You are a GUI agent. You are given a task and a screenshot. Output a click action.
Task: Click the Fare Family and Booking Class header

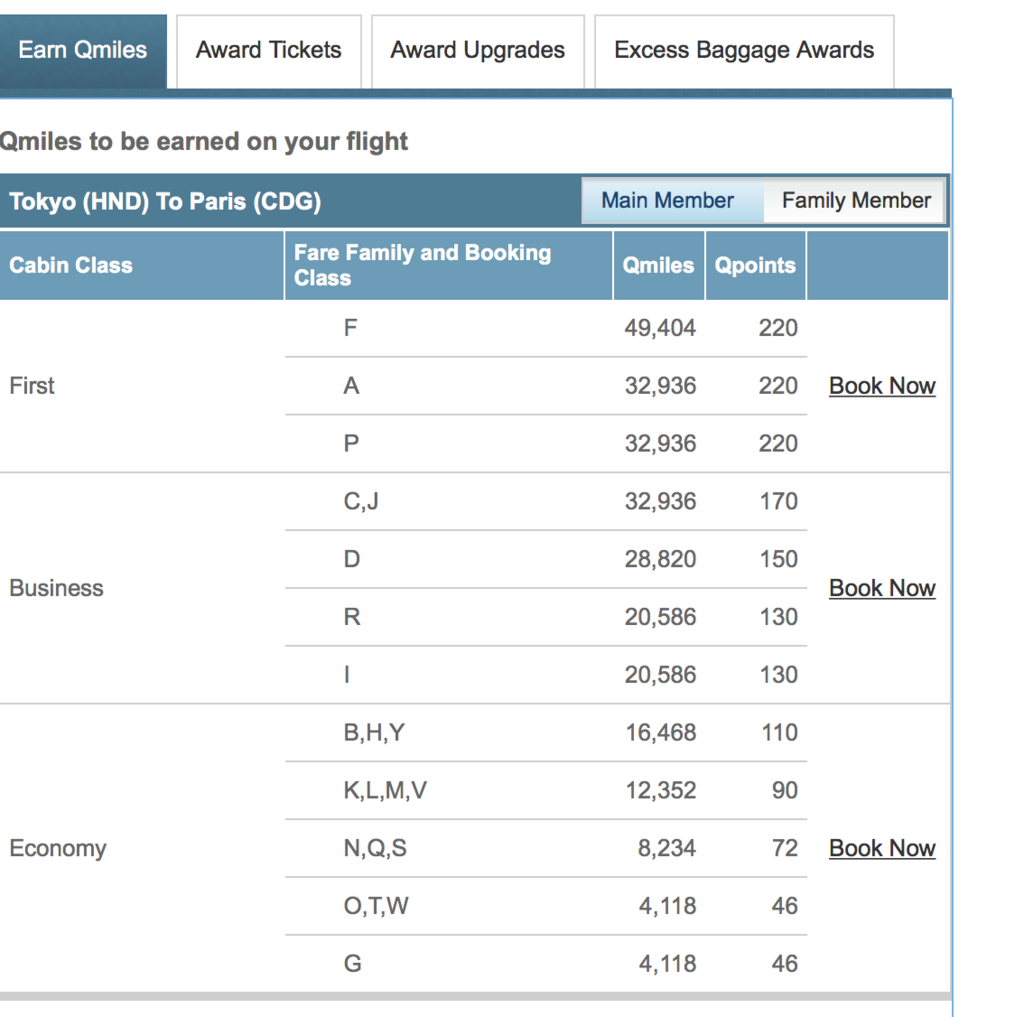pyautogui.click(x=449, y=265)
